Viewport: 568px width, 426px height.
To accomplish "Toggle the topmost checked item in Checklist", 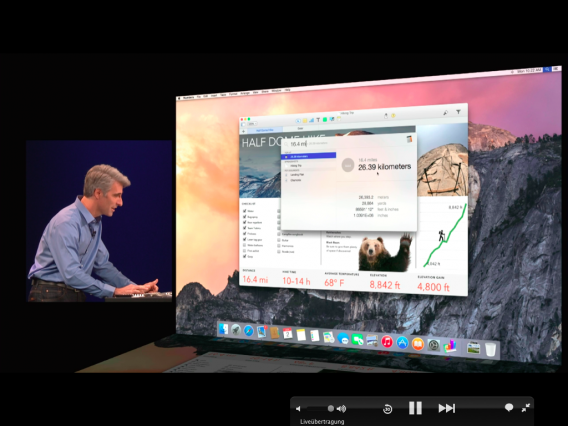I will (245, 211).
